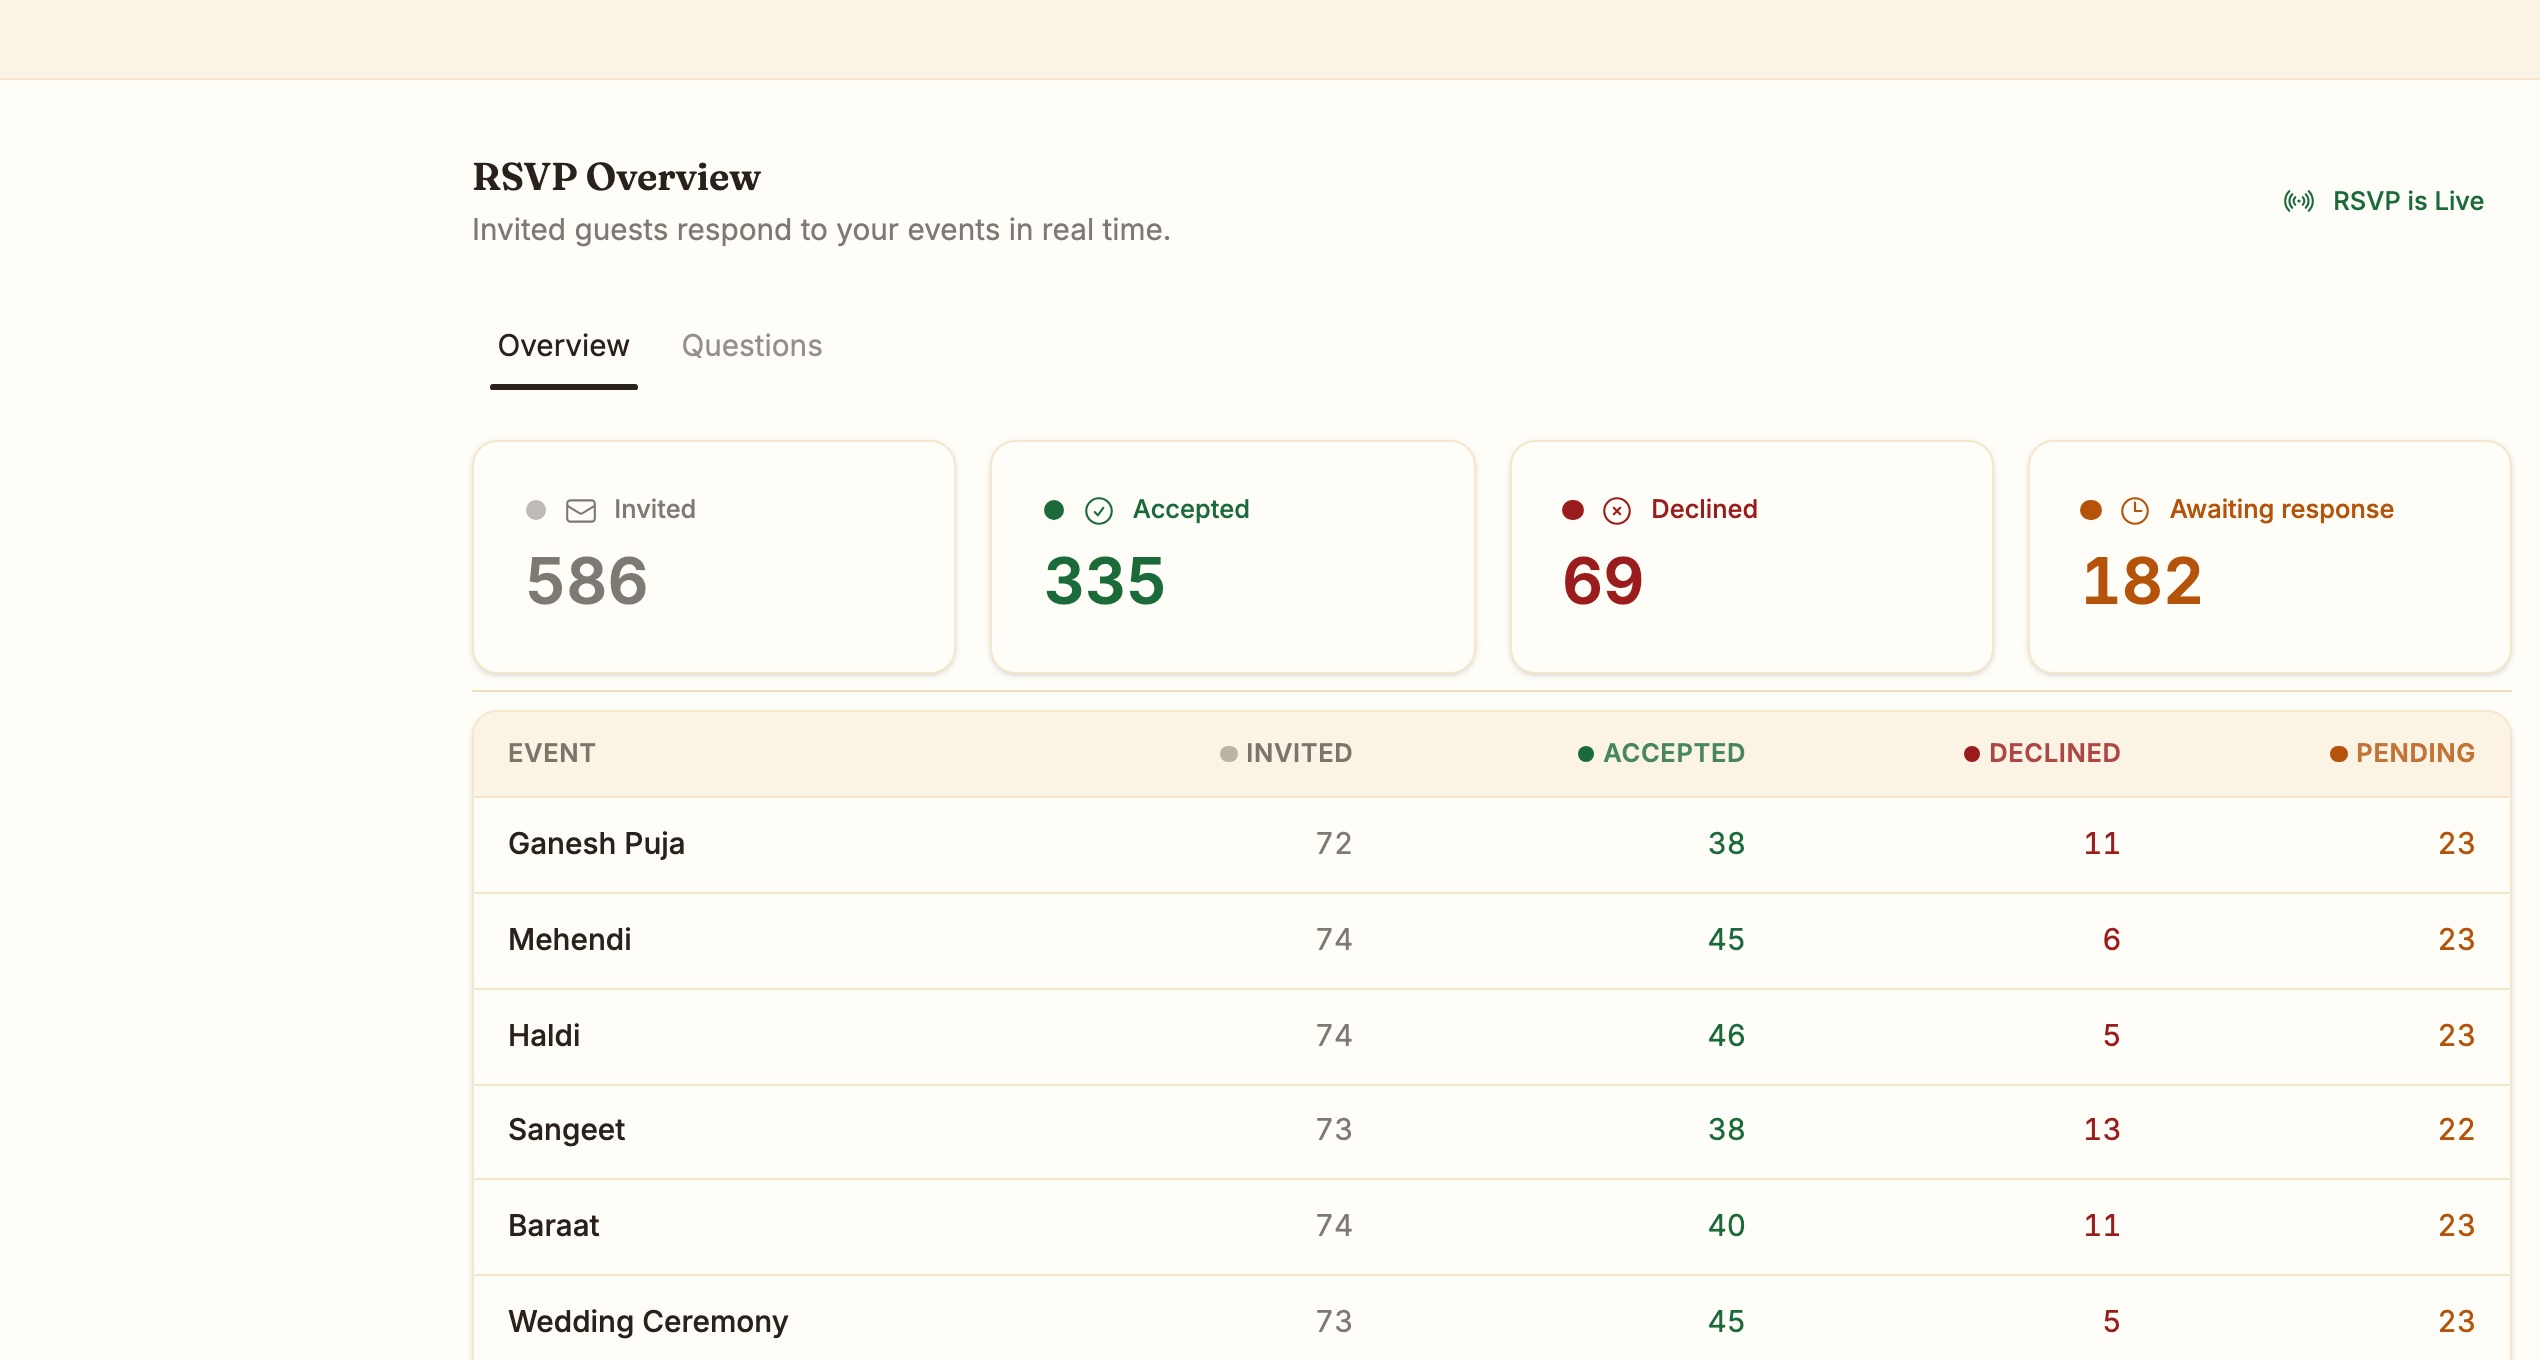
Task: Click the Invited envelope icon
Action: (x=581, y=511)
